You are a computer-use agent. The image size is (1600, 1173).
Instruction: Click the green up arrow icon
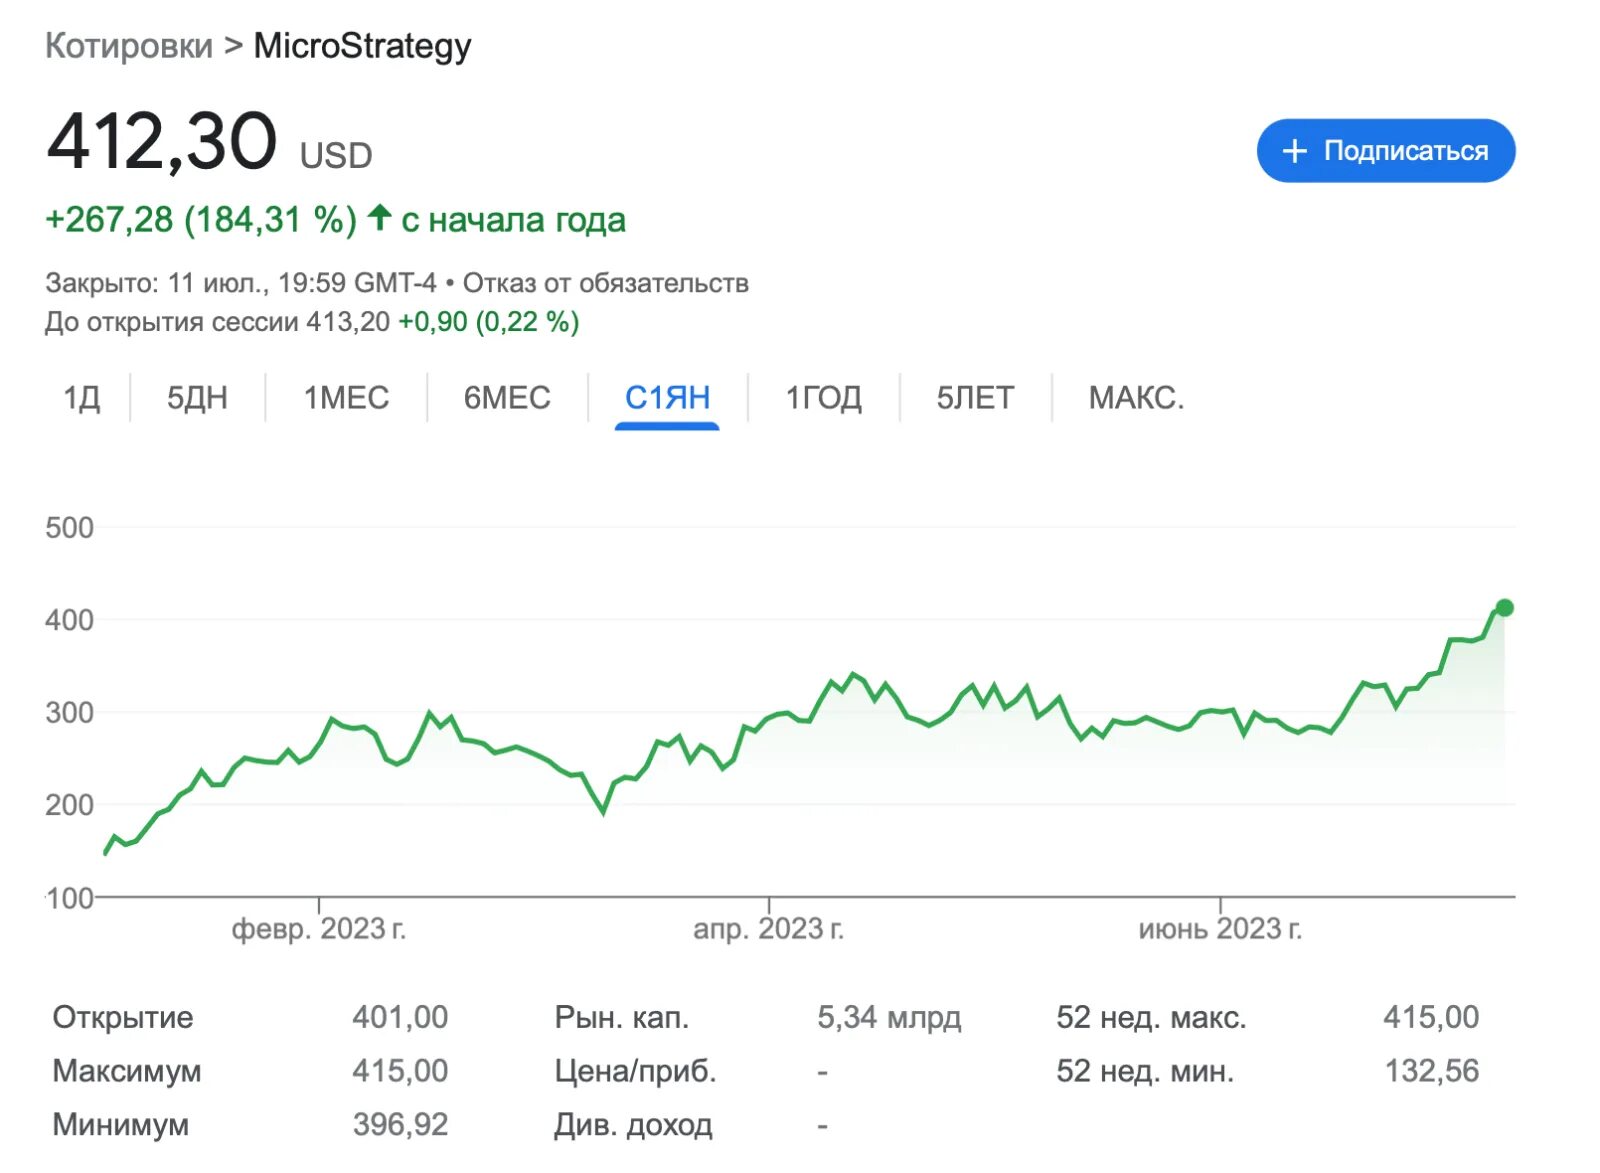(379, 218)
